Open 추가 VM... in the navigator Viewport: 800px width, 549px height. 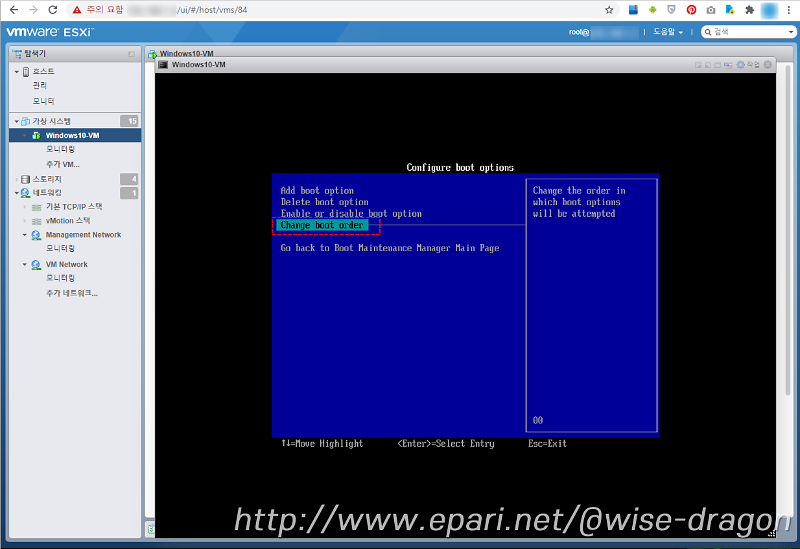coord(63,164)
